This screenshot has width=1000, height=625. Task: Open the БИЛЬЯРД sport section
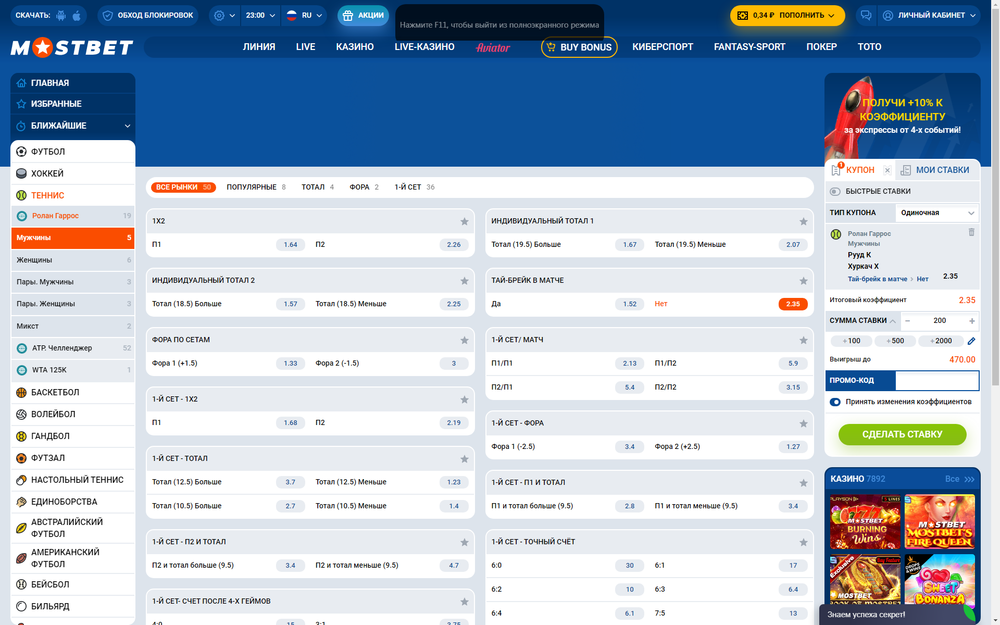pyautogui.click(x=73, y=607)
